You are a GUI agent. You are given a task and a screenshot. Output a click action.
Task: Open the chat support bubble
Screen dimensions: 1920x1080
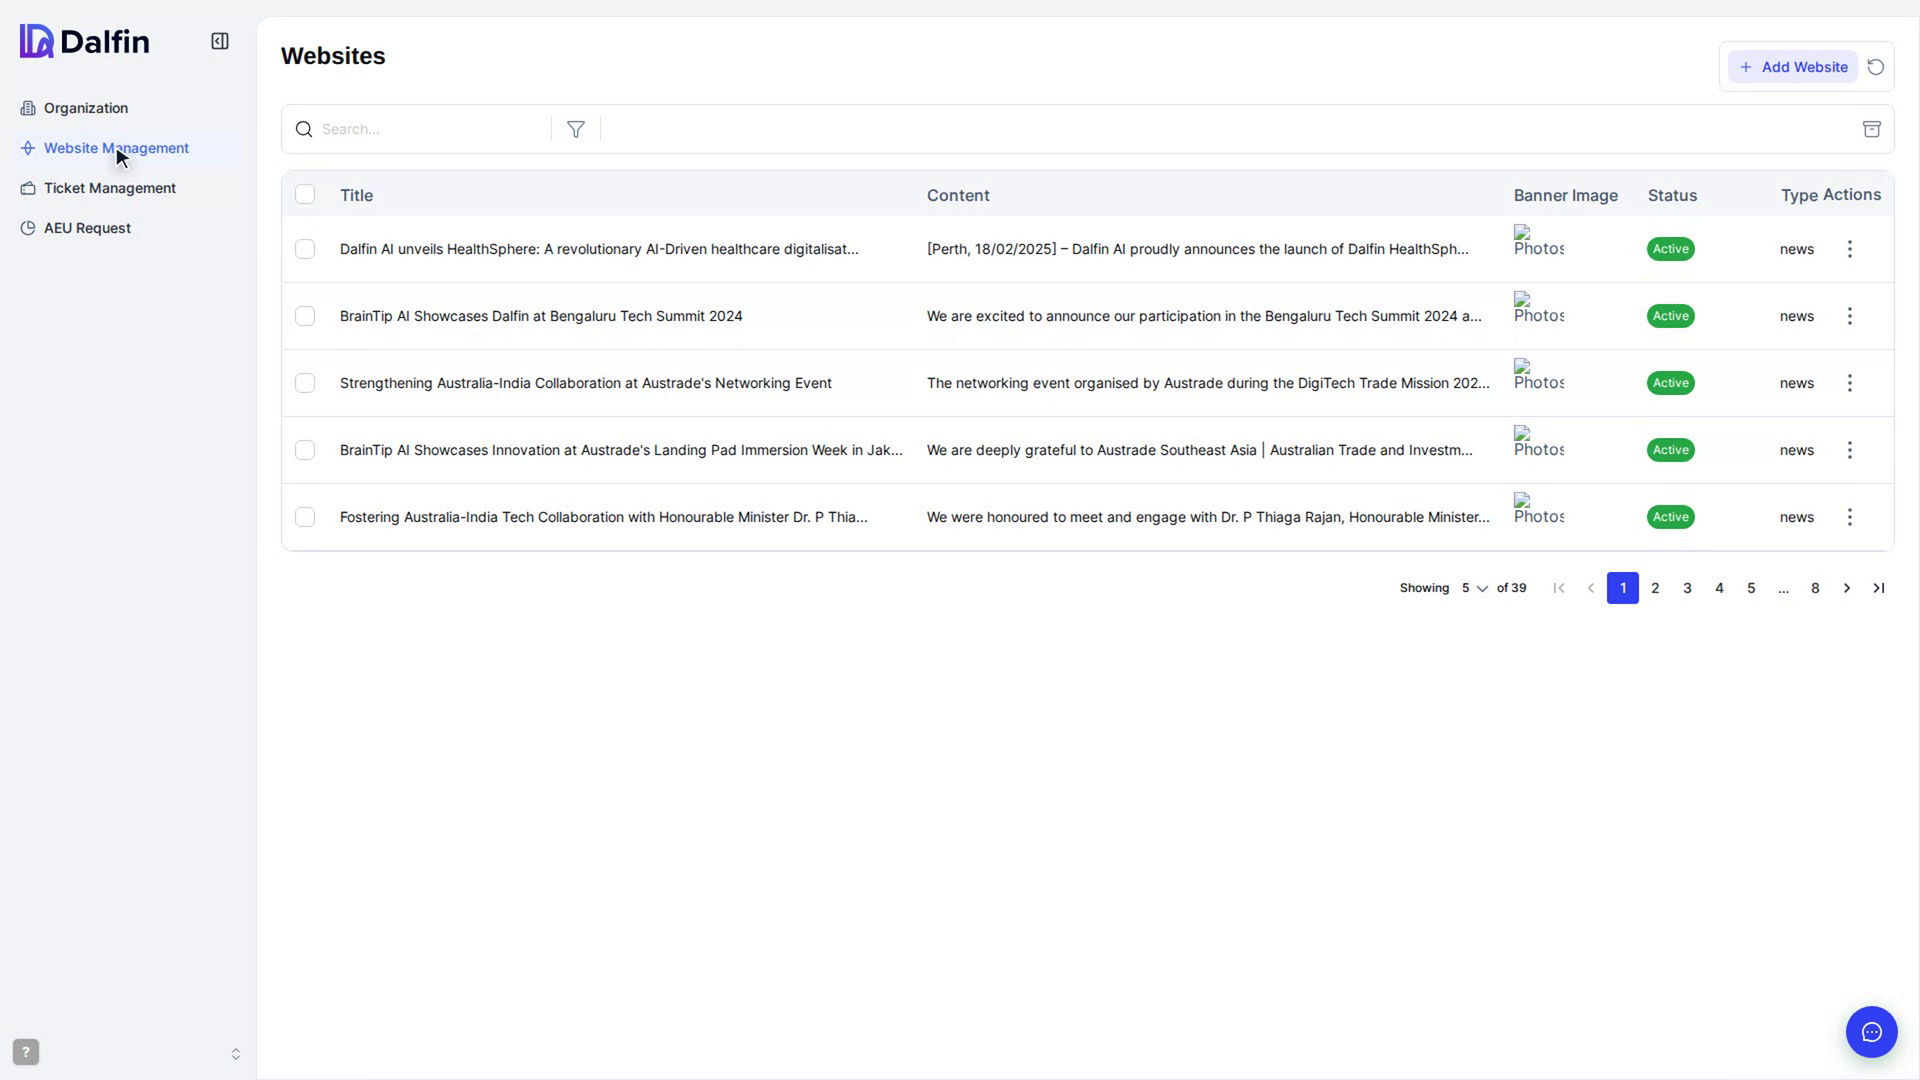coord(1872,1032)
